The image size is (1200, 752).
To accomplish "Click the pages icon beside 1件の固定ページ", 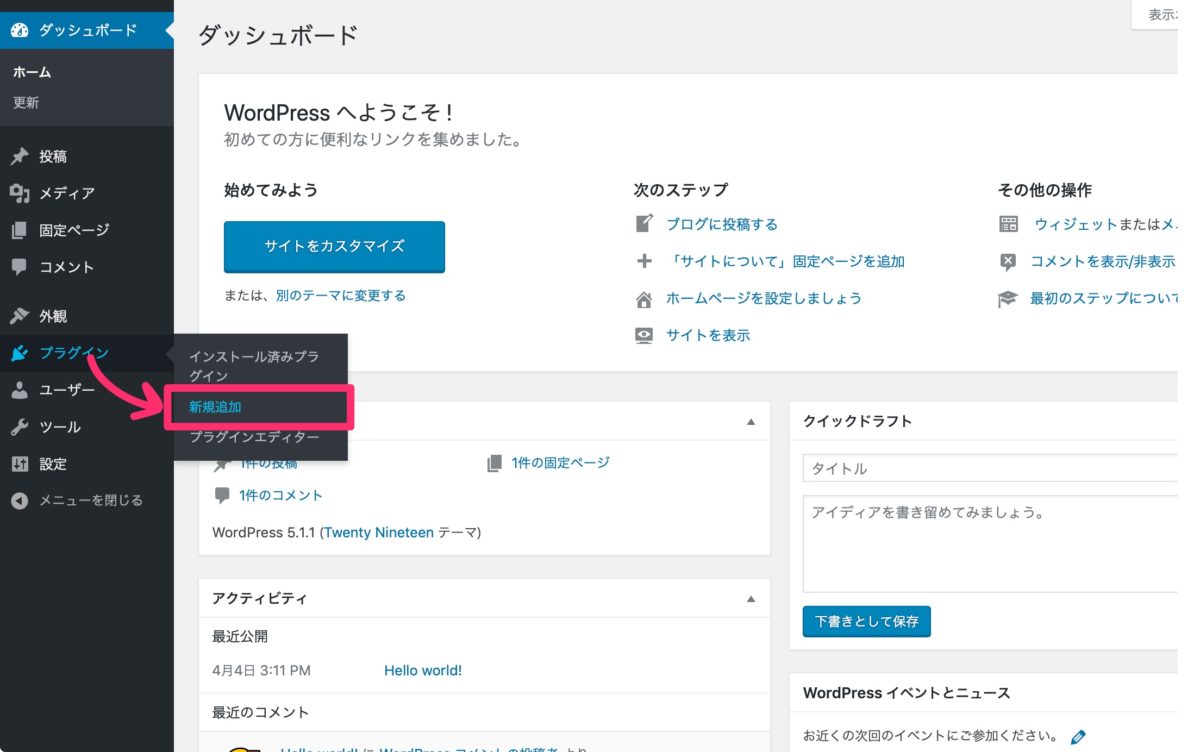I will point(494,463).
